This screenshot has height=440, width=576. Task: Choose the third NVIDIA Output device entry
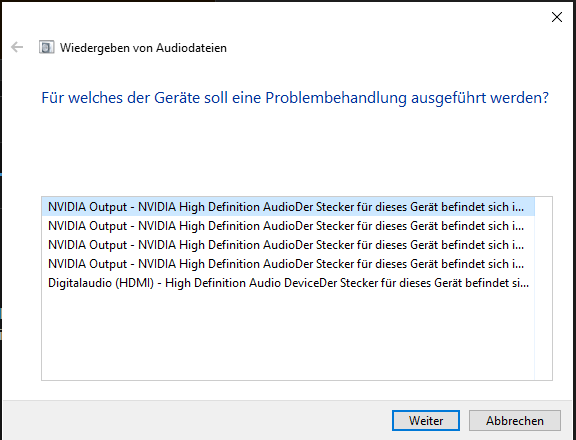point(288,245)
